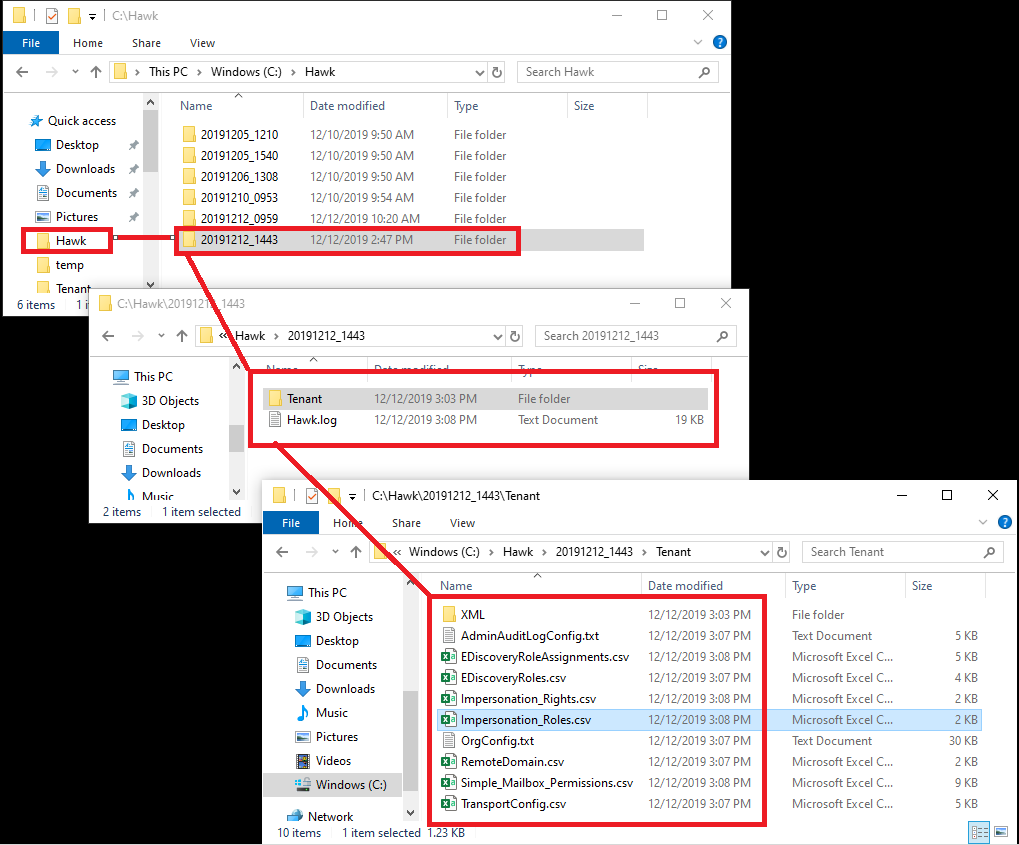1019x845 pixels.
Task: Go up one level in C:\Hawk window
Action: click(96, 72)
